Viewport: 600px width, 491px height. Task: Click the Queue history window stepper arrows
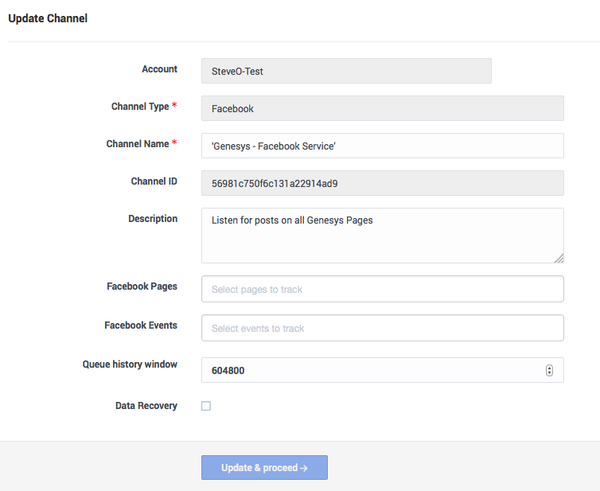549,370
